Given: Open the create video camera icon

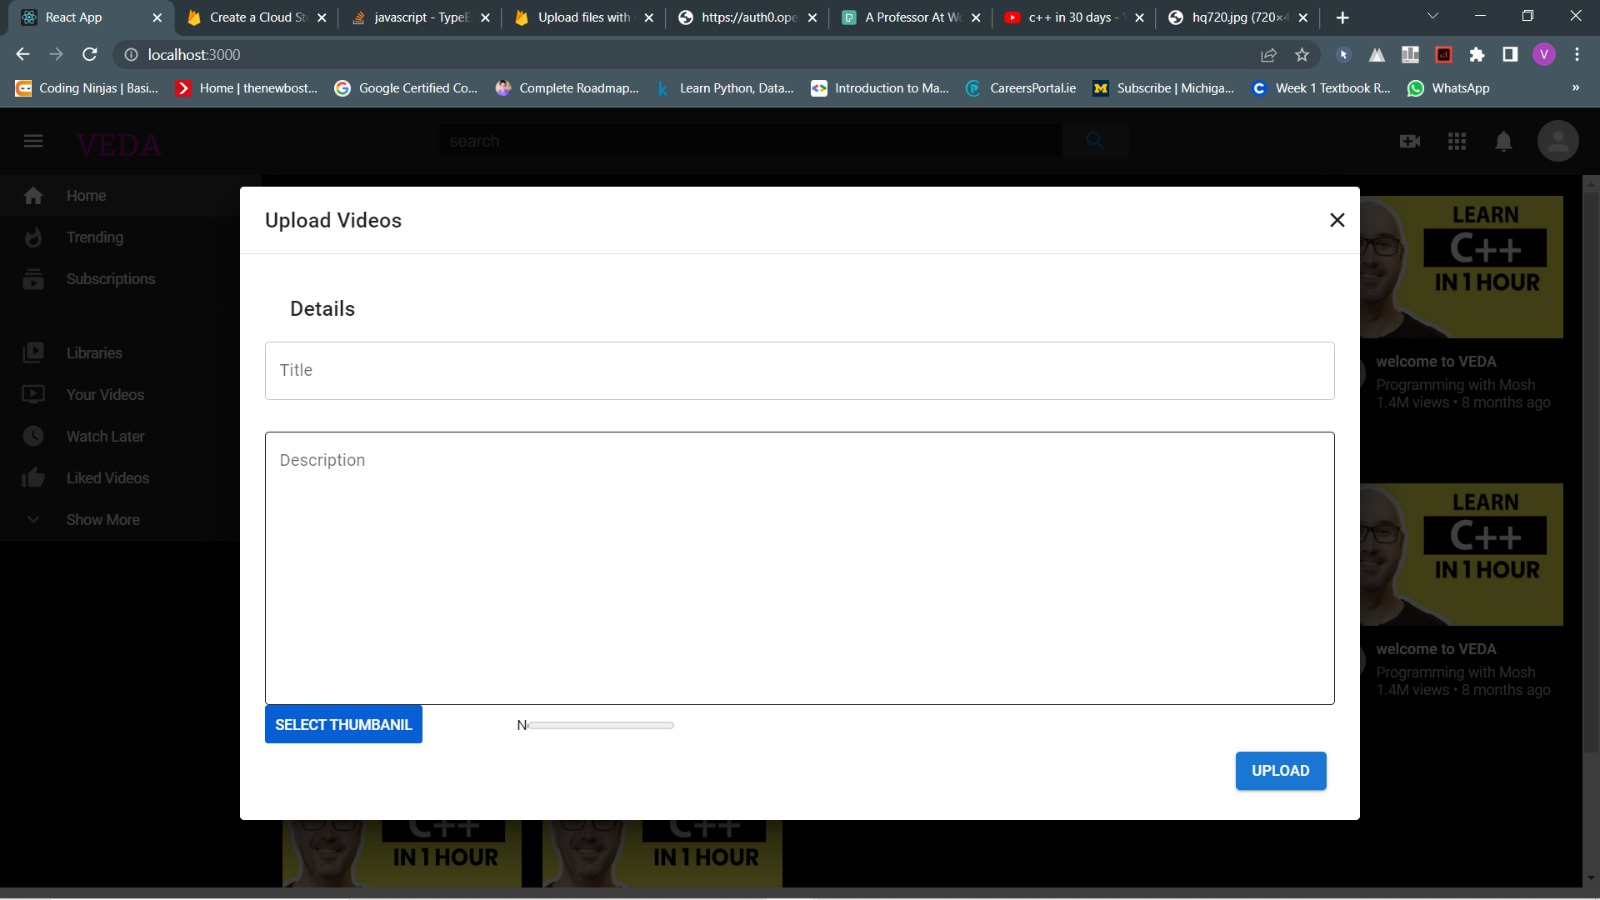Looking at the screenshot, I should click(1409, 141).
